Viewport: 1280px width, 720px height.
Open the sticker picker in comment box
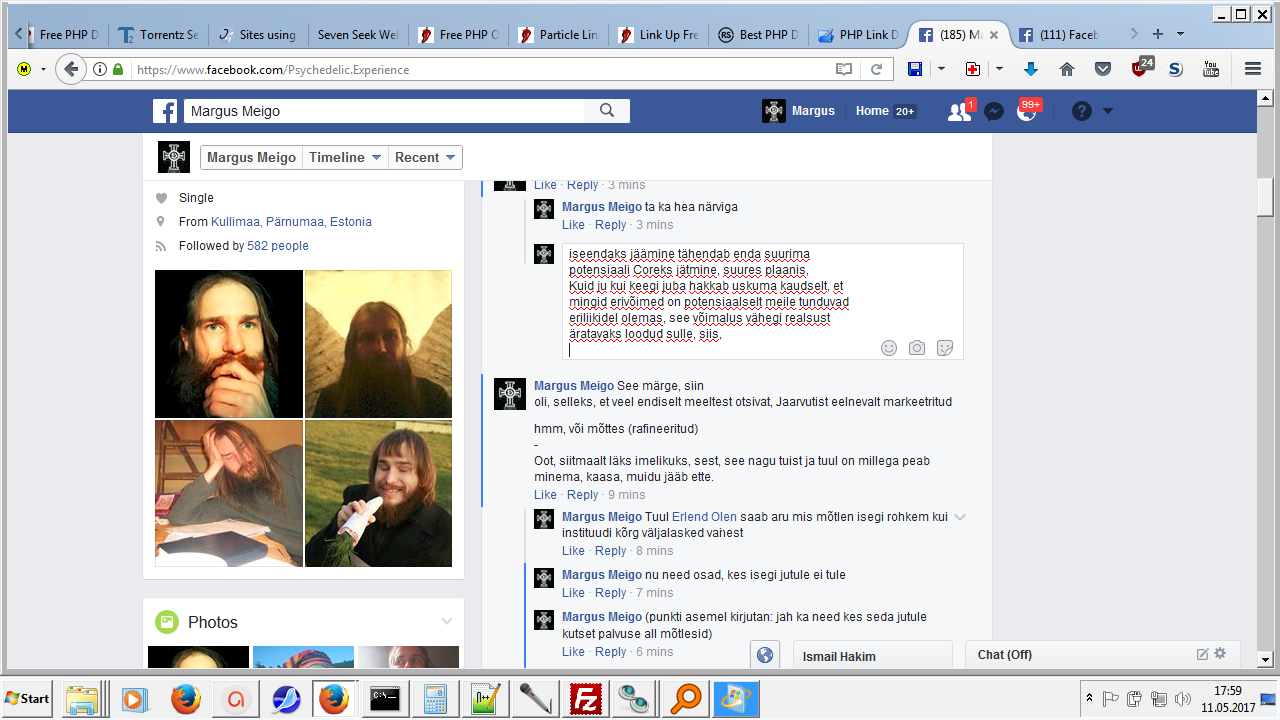pyautogui.click(x=944, y=348)
